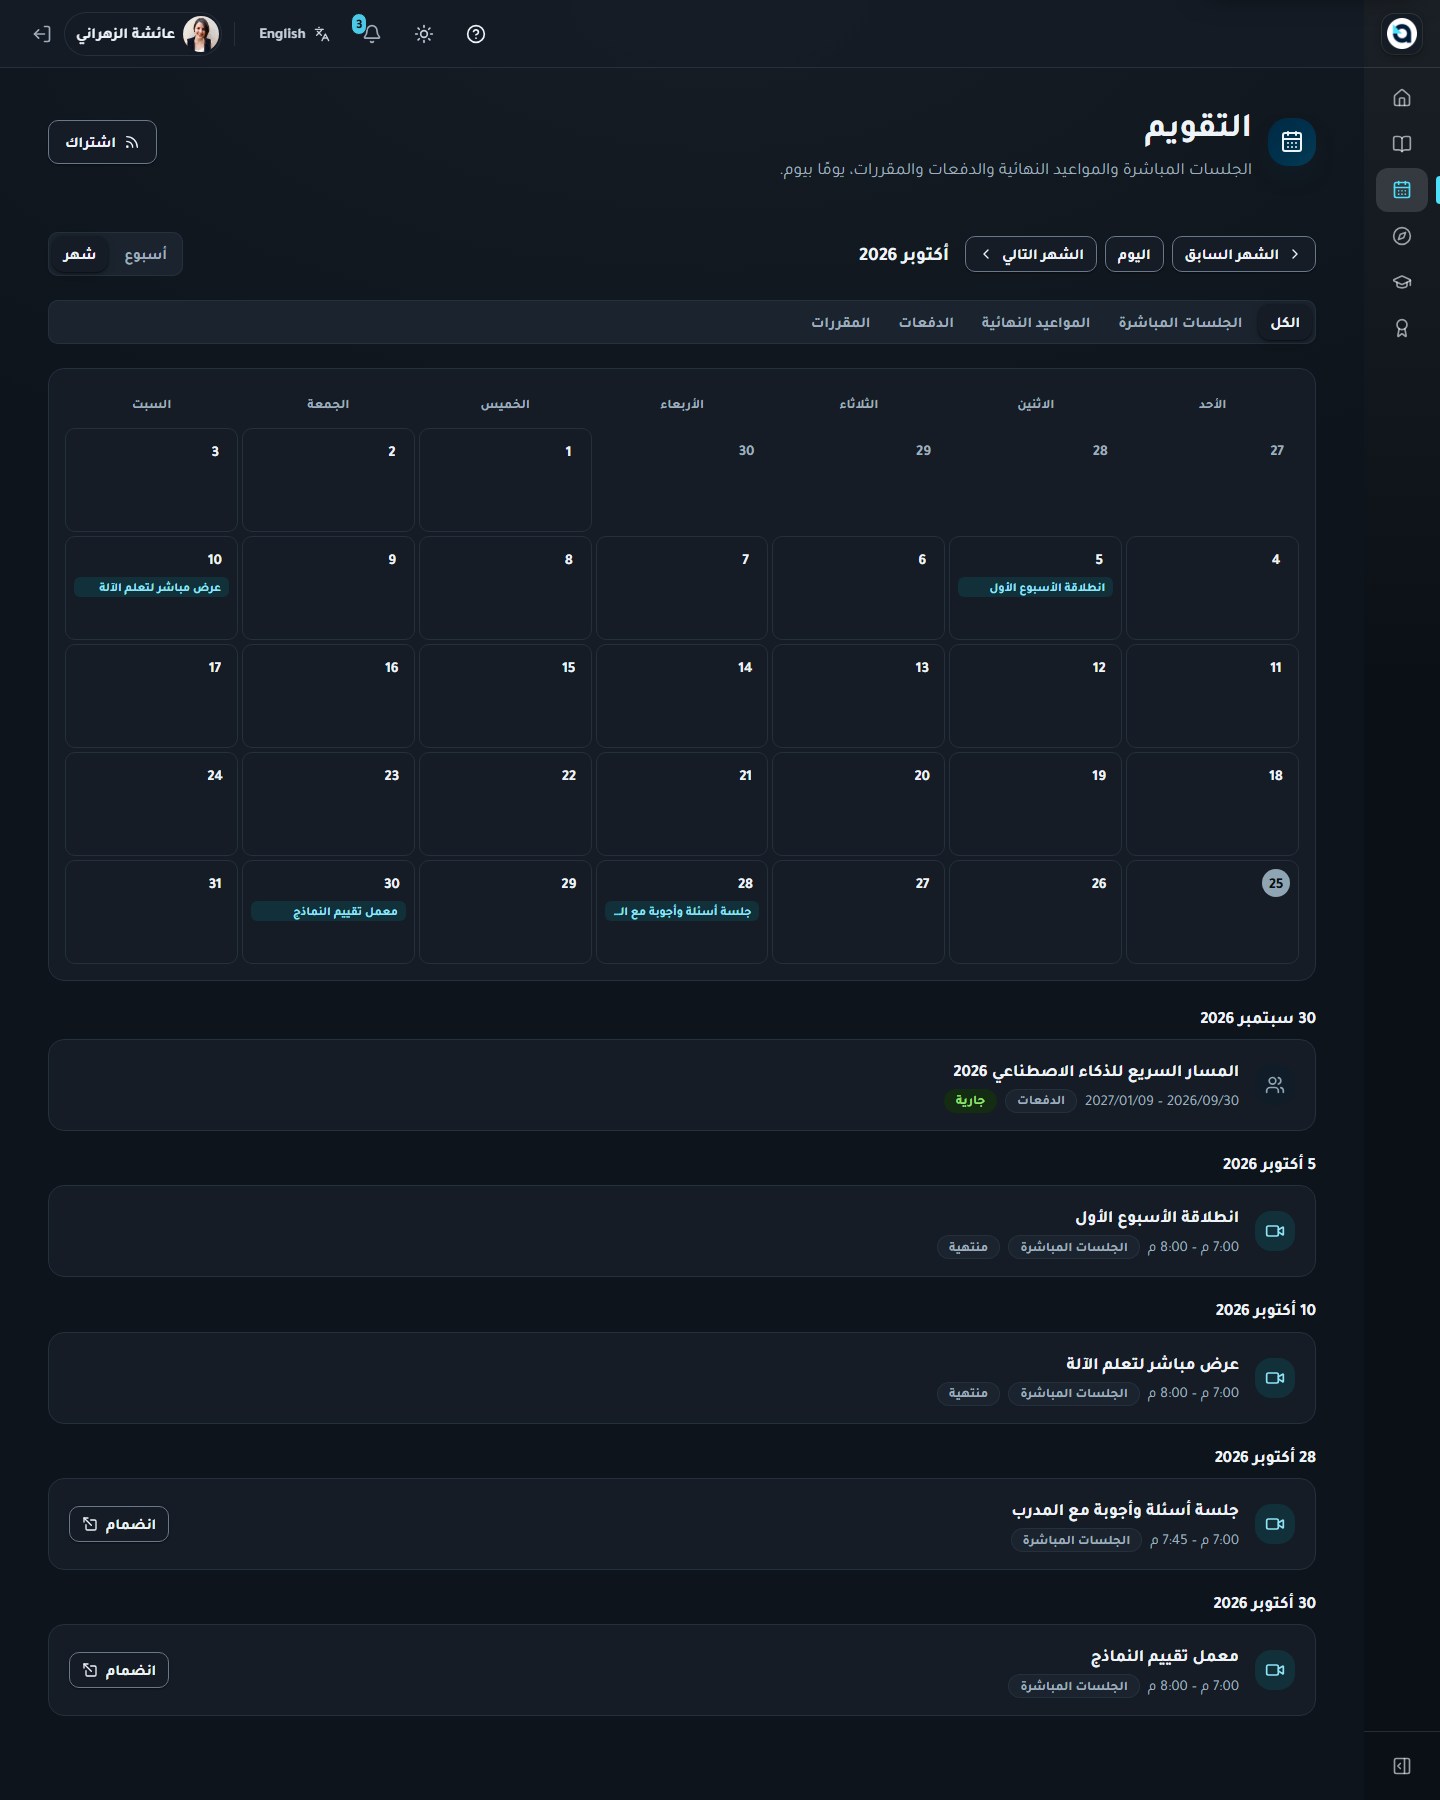Click انضمام for معمل تقييم النماذج

[x=119, y=1670]
